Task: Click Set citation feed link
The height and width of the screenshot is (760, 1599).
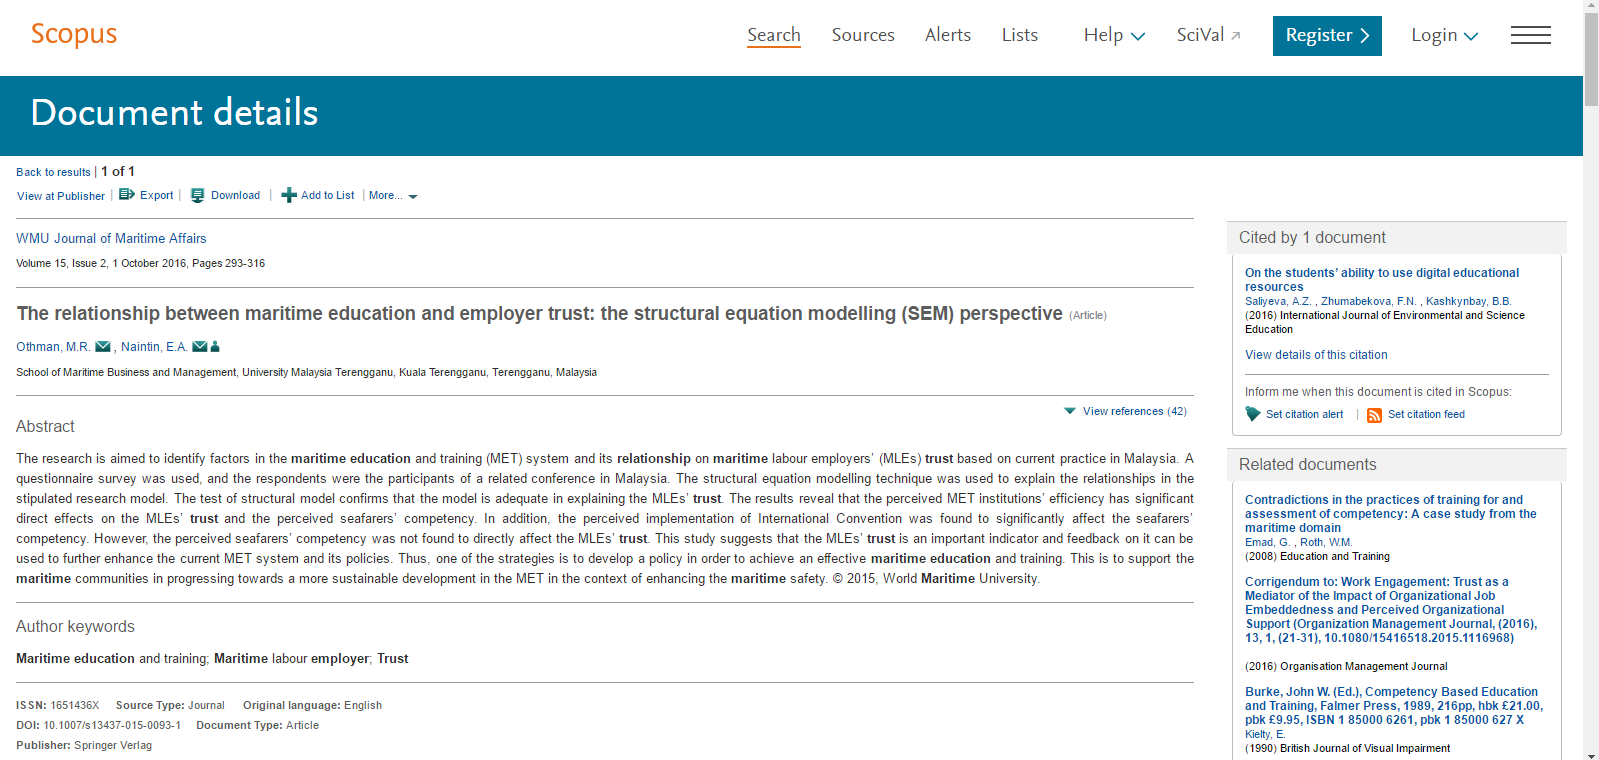Action: pyautogui.click(x=1426, y=414)
